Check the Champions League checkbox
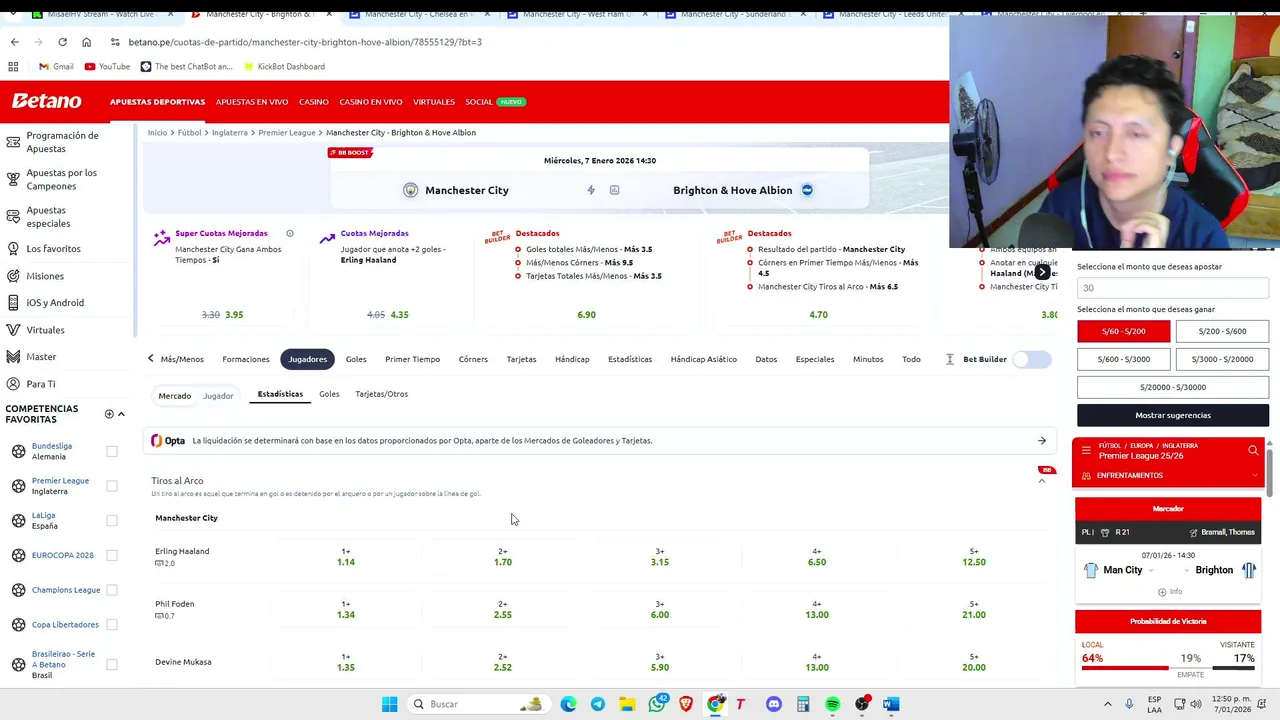Screen dimensions: 1280x720 tap(112, 590)
